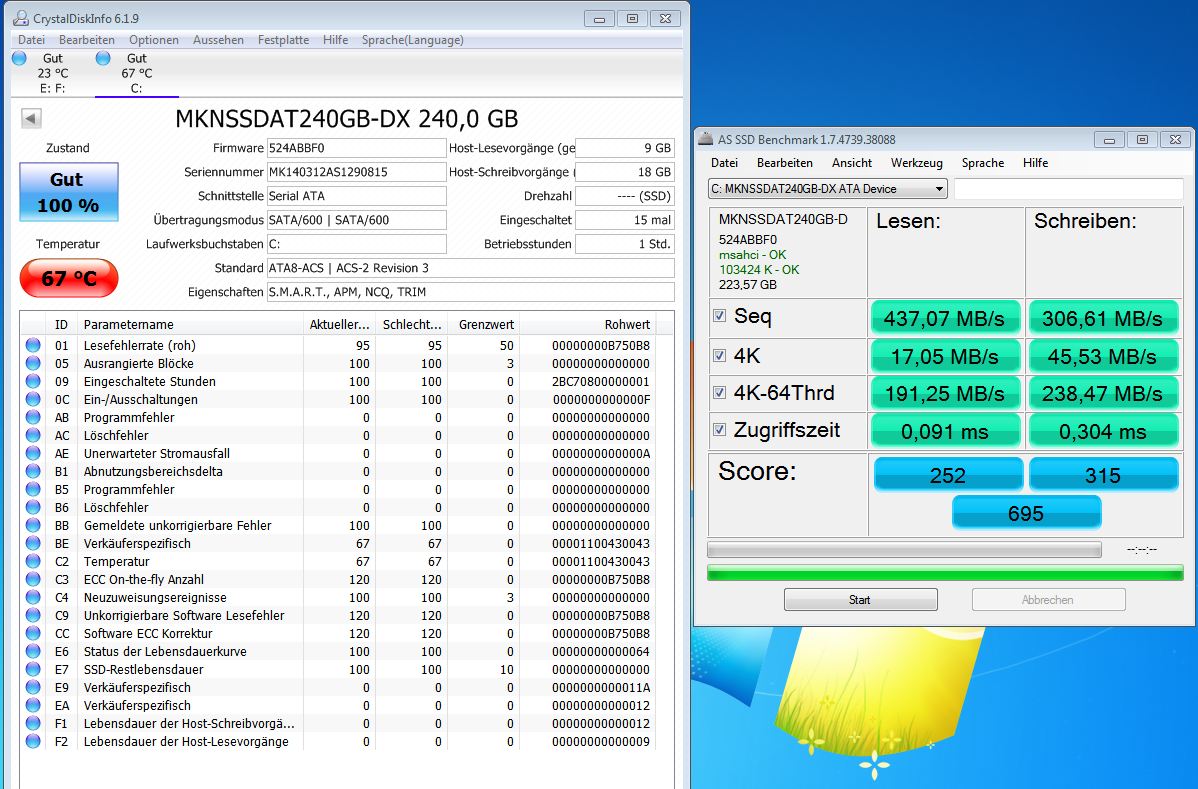
Task: Click the AS SSD Benchmark title bar icon
Action: (705, 140)
